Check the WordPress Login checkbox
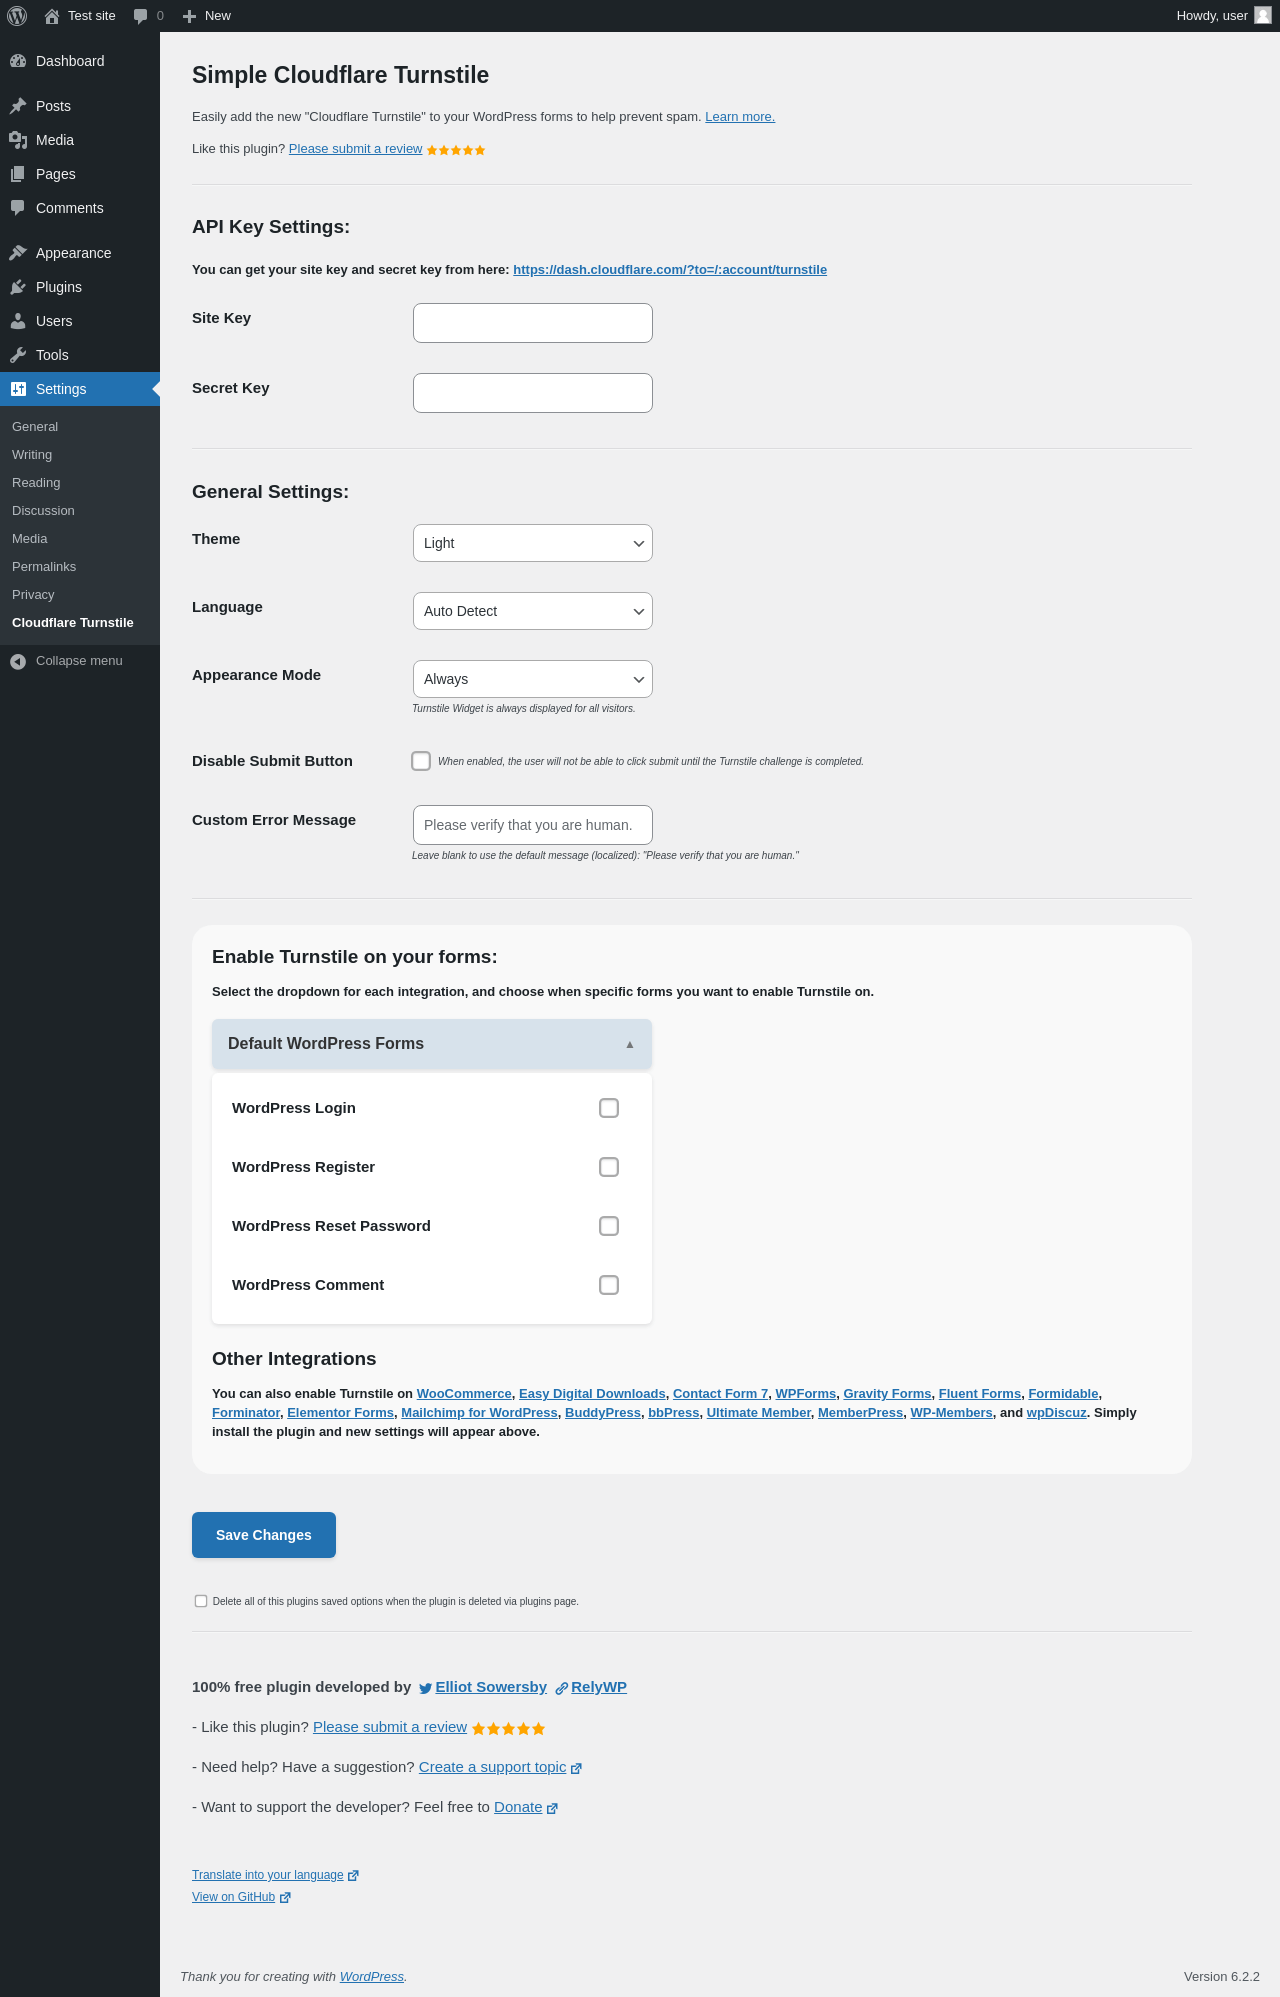This screenshot has width=1280, height=1997. pyautogui.click(x=609, y=1108)
